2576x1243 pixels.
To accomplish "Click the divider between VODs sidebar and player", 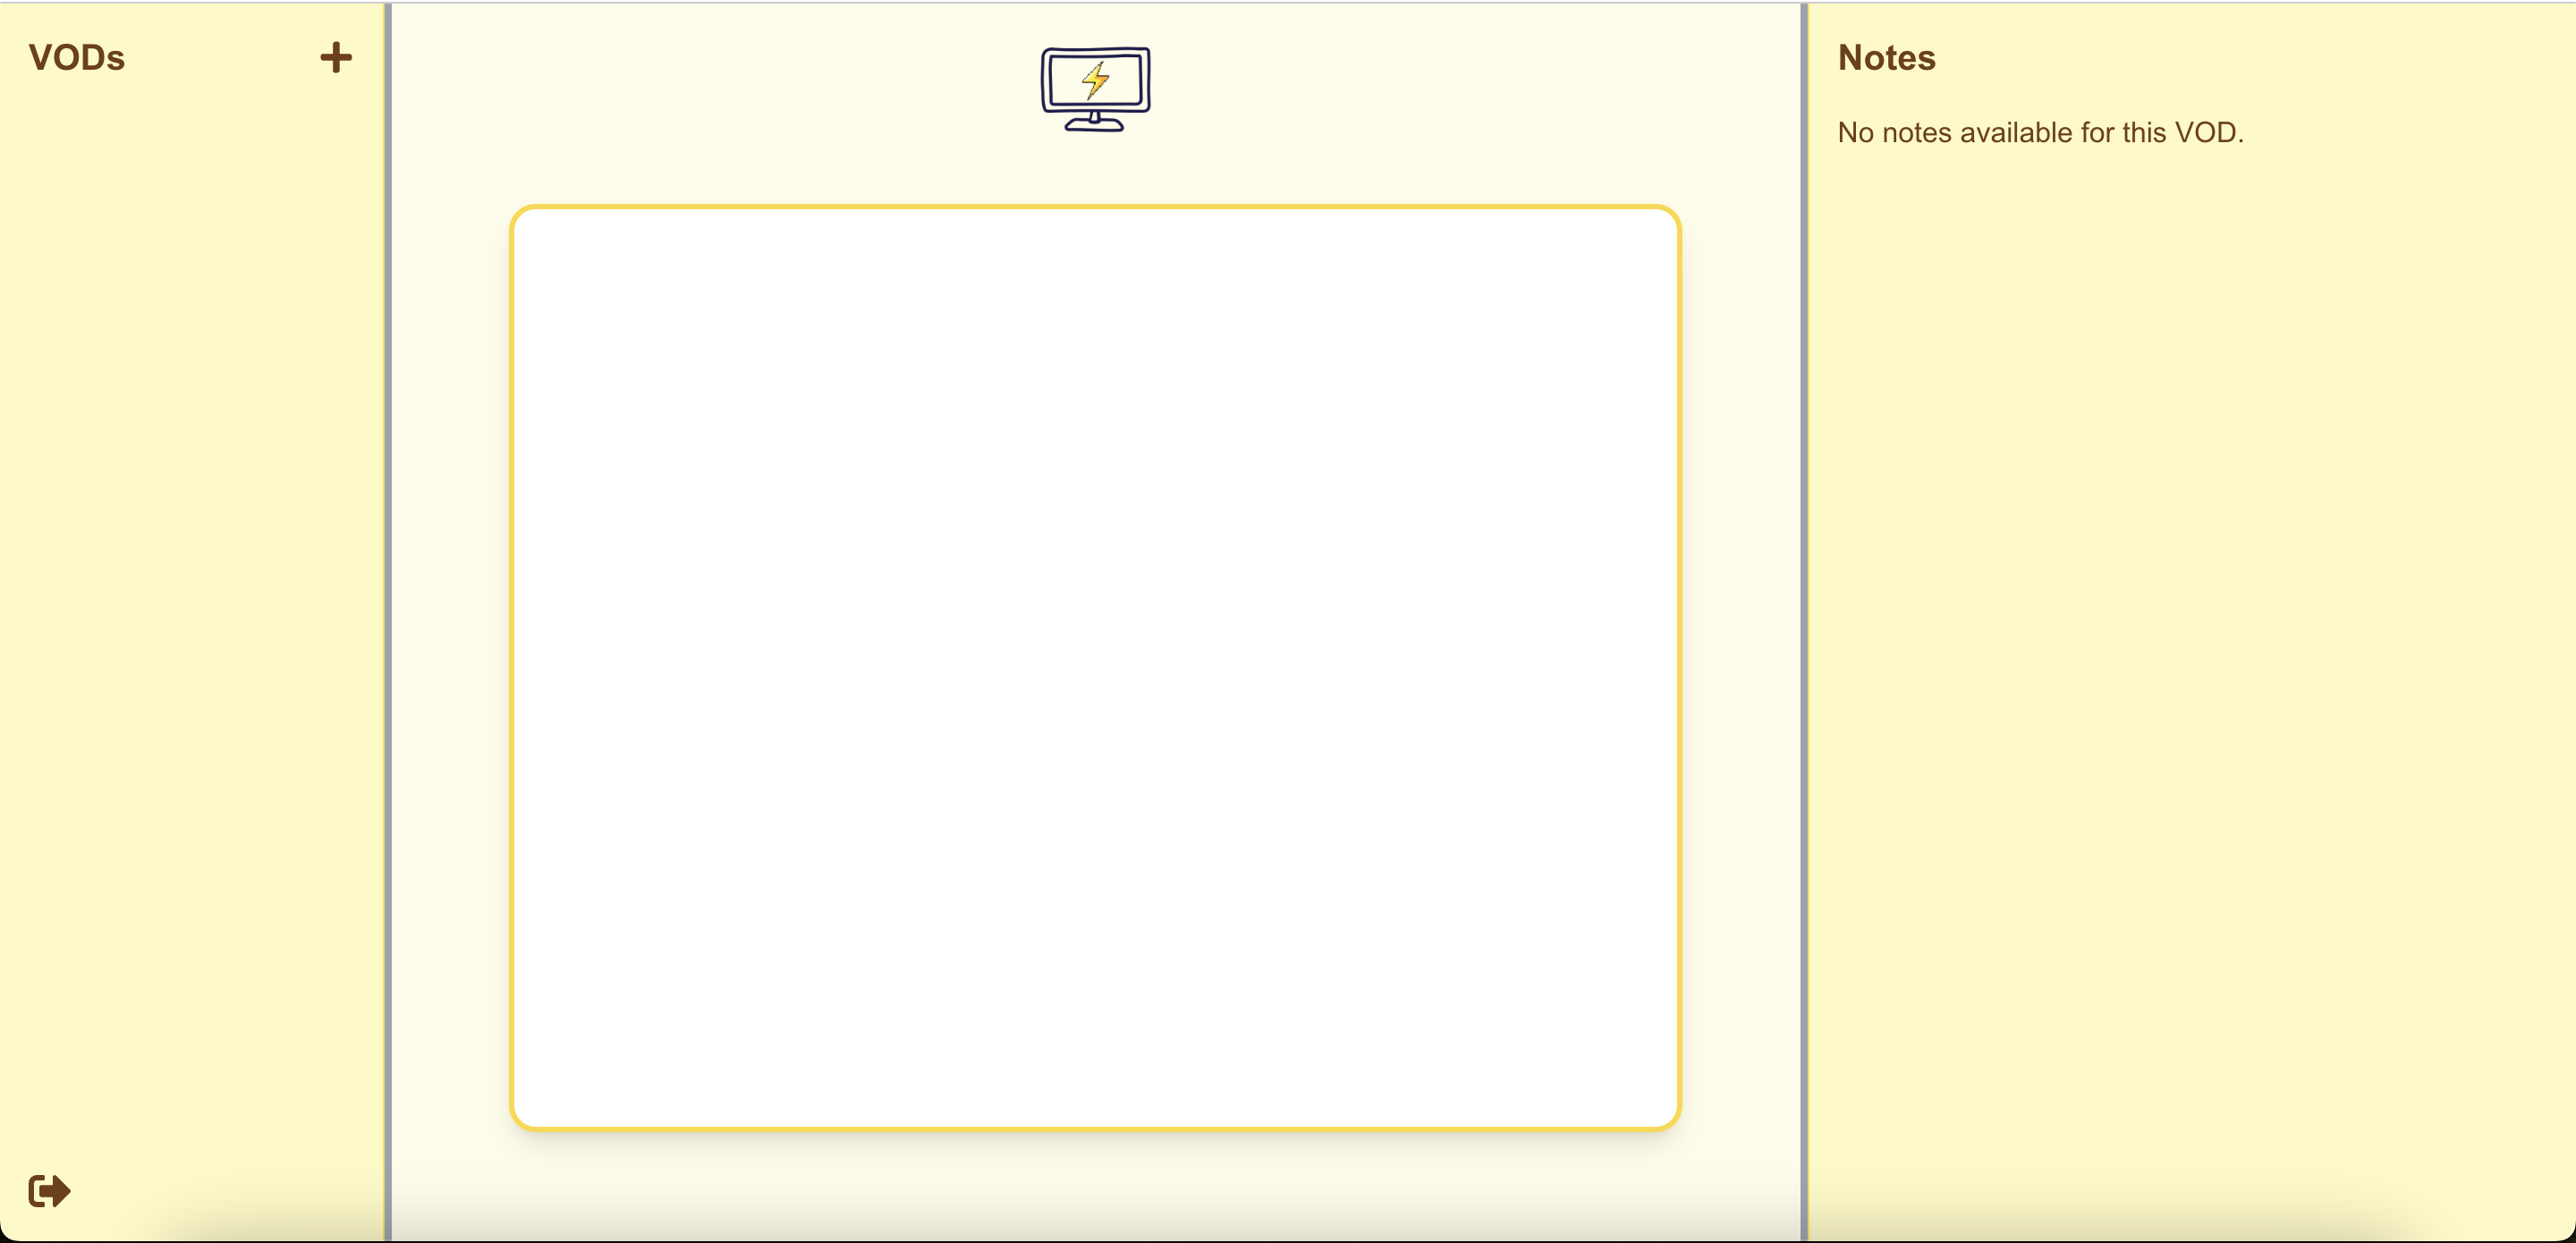I will (x=387, y=620).
